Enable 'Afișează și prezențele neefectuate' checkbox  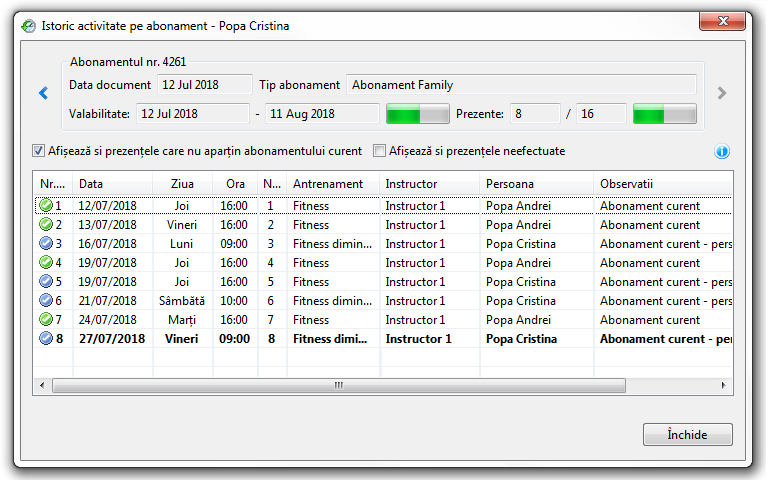click(x=380, y=152)
